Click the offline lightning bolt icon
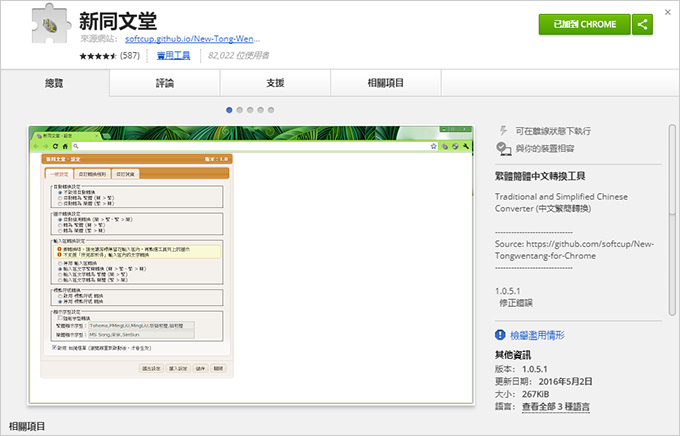 coord(503,131)
